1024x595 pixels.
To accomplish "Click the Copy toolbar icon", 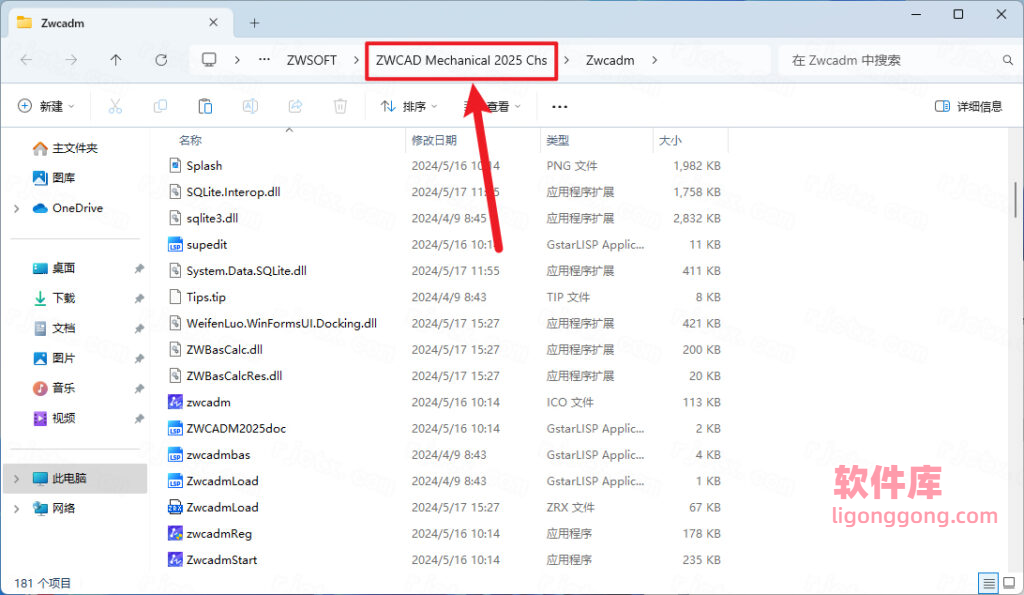I will 160,106.
